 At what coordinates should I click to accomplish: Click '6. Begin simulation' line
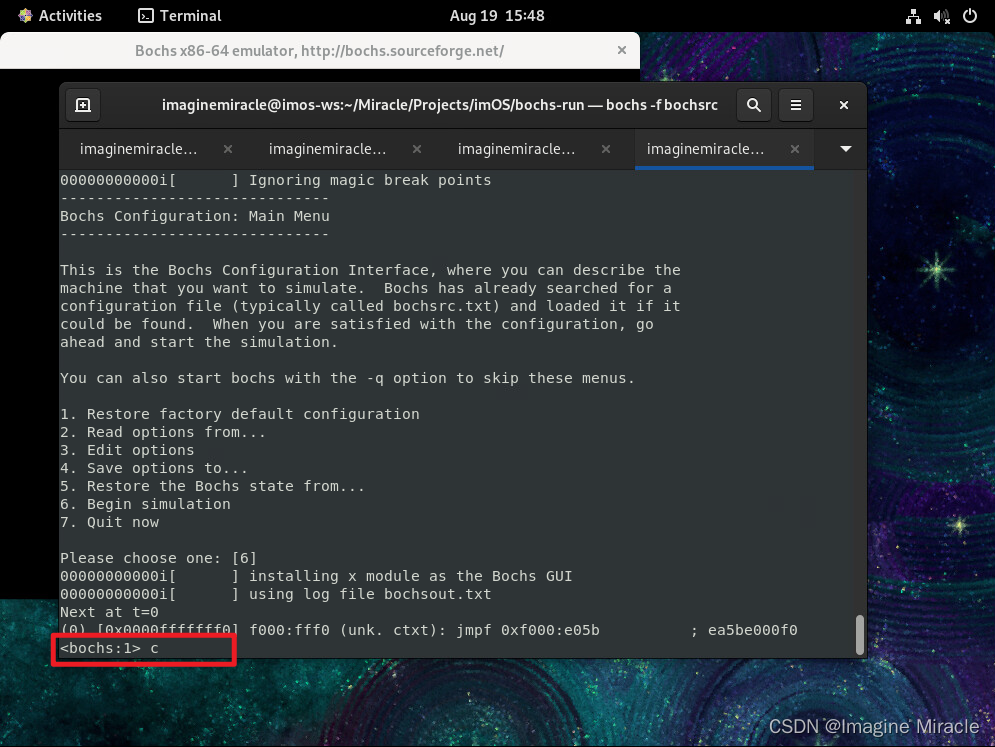tap(145, 504)
